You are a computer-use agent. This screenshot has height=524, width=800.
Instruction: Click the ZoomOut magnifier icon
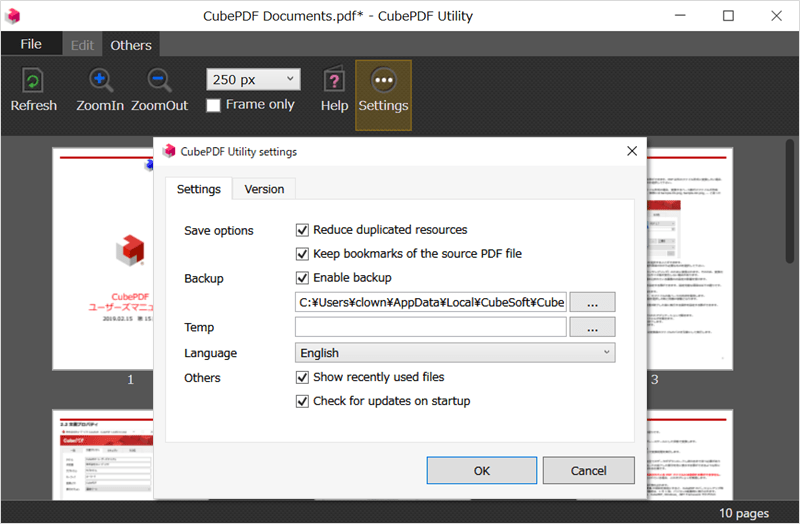coord(159,81)
